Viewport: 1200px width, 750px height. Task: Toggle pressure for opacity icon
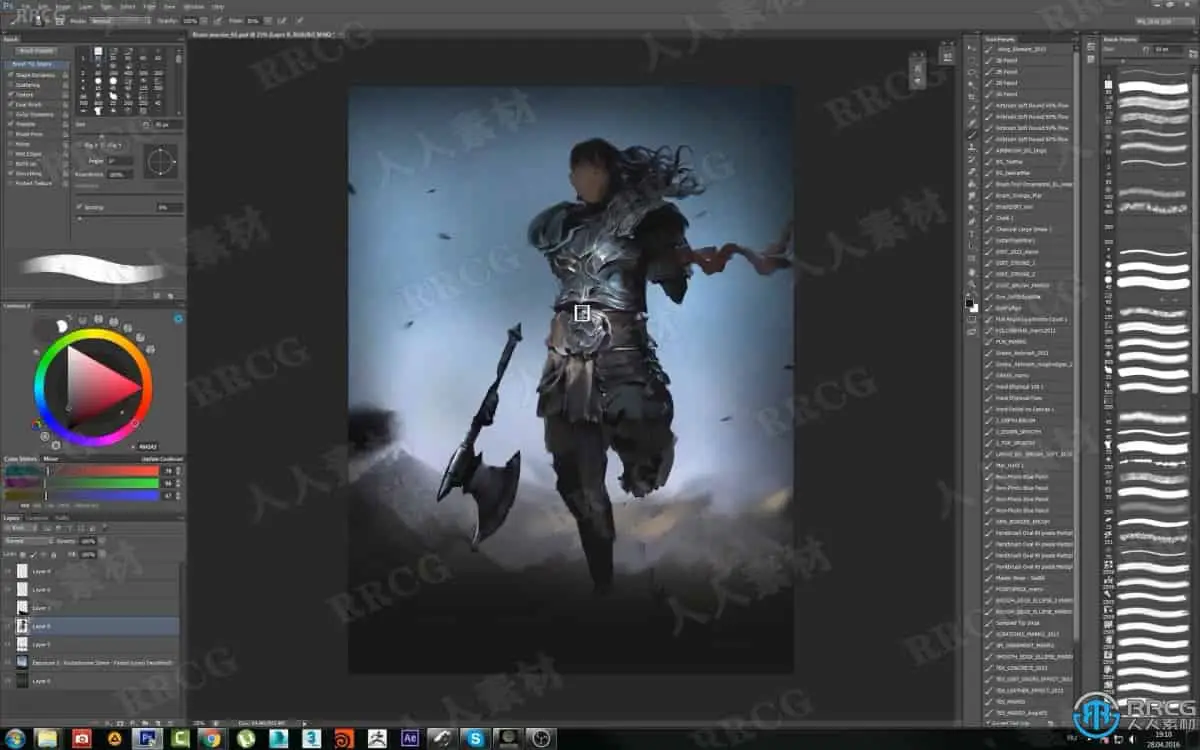pos(217,21)
